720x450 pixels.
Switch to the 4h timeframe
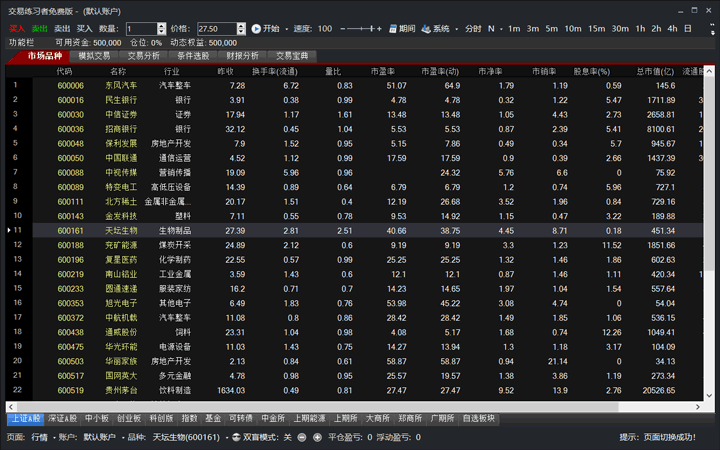coord(672,28)
